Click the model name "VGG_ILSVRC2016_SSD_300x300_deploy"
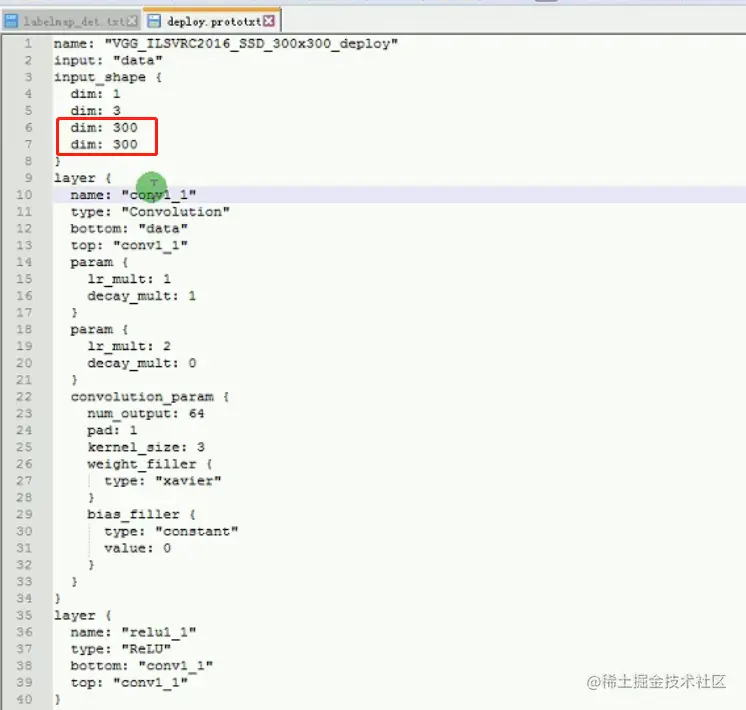The height and width of the screenshot is (710, 746). click(x=251, y=44)
